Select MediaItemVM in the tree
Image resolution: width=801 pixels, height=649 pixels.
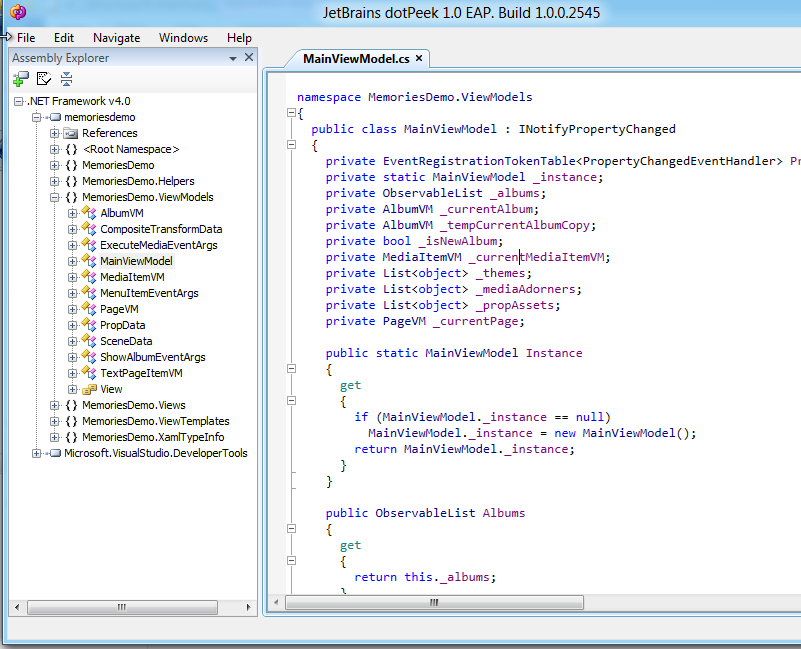132,277
